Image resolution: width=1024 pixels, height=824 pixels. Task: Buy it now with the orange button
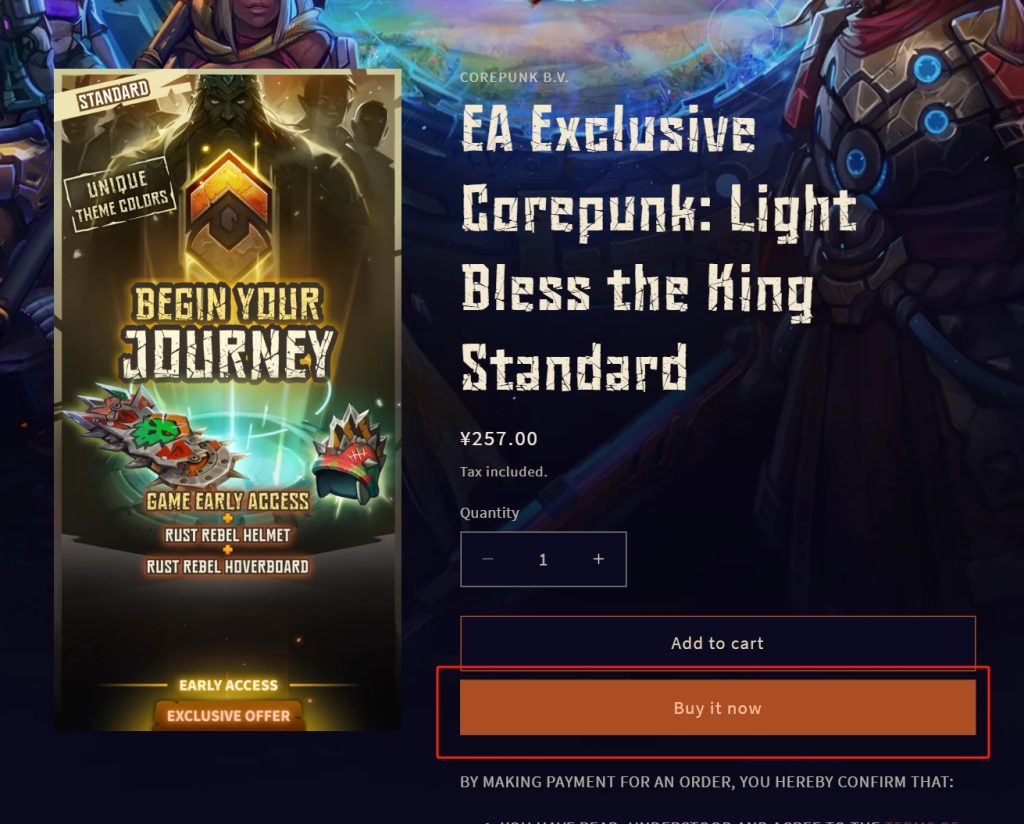[x=718, y=708]
